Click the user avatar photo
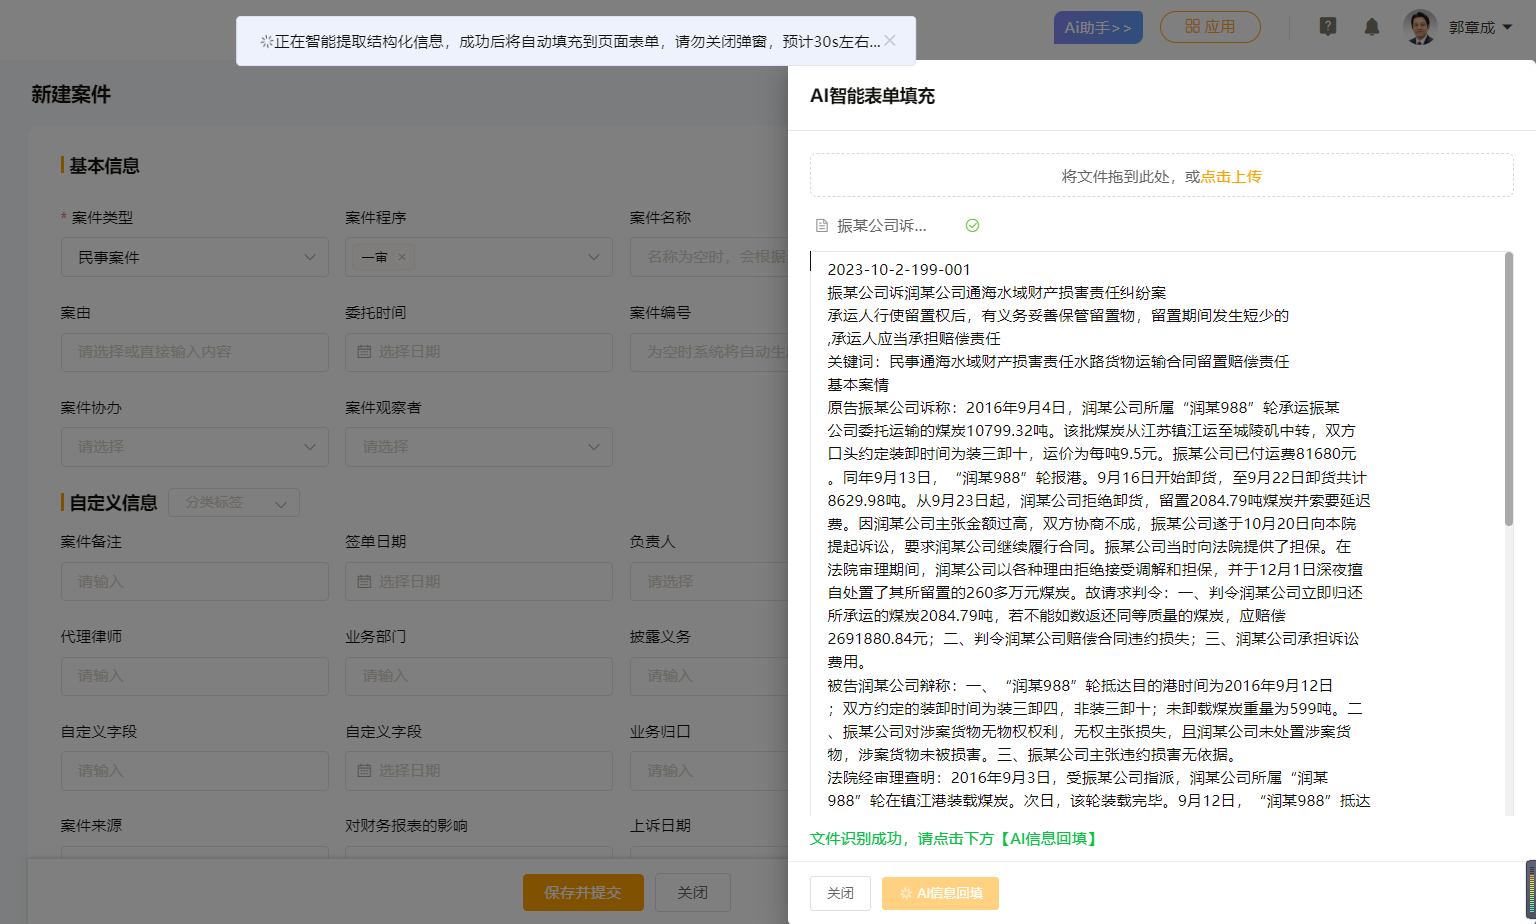The width and height of the screenshot is (1536, 924). click(1420, 27)
